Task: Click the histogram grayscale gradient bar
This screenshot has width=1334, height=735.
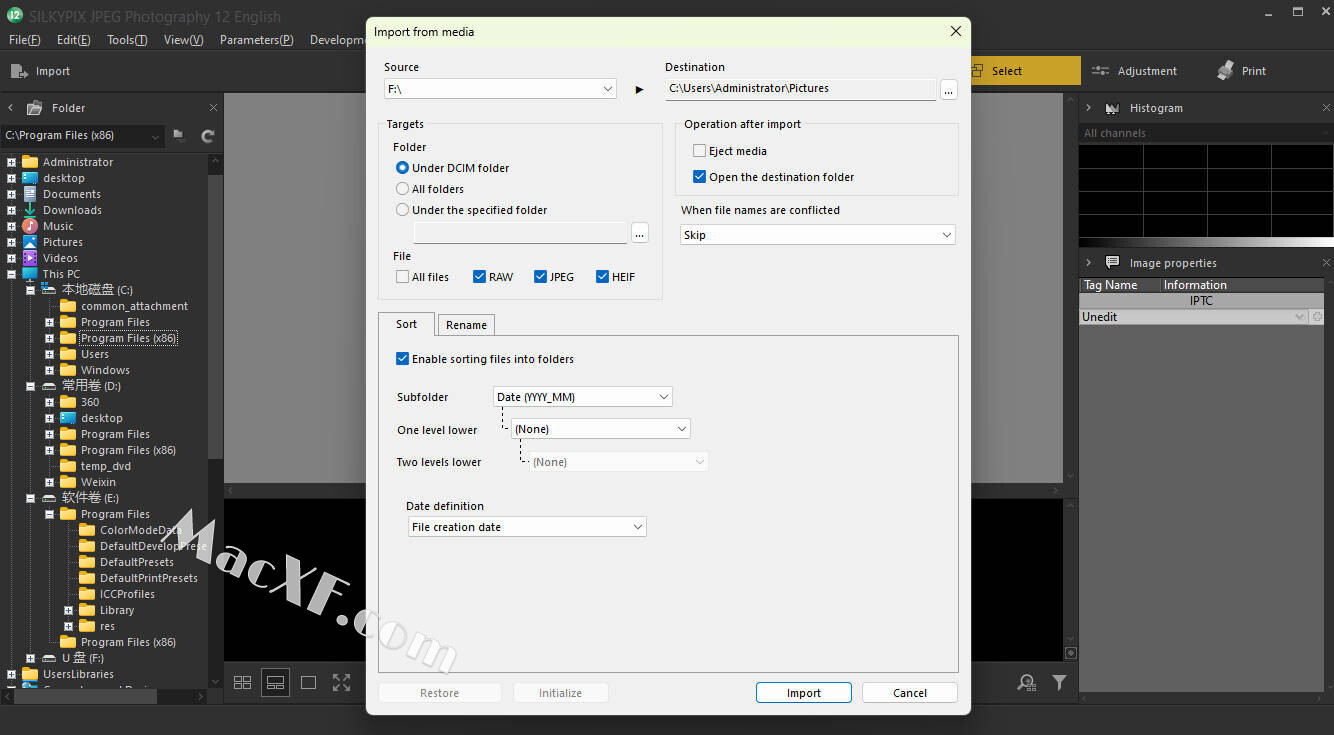Action: 1205,242
